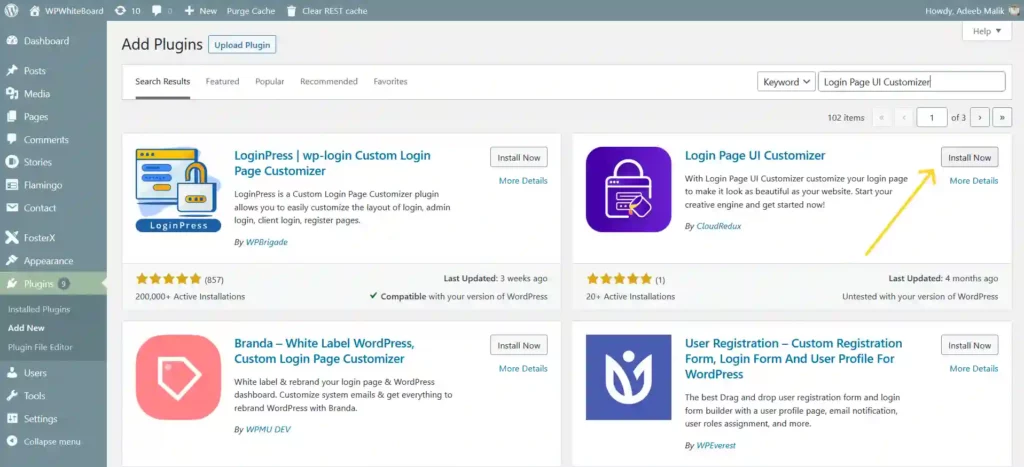Click the Plugins update count badge 9
This screenshot has height=467, width=1024.
(x=63, y=283)
